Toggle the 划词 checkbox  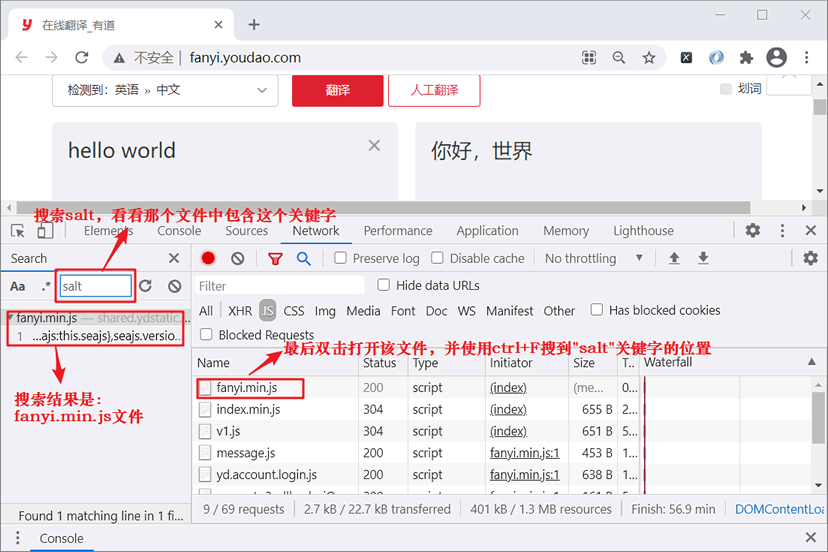coord(726,89)
